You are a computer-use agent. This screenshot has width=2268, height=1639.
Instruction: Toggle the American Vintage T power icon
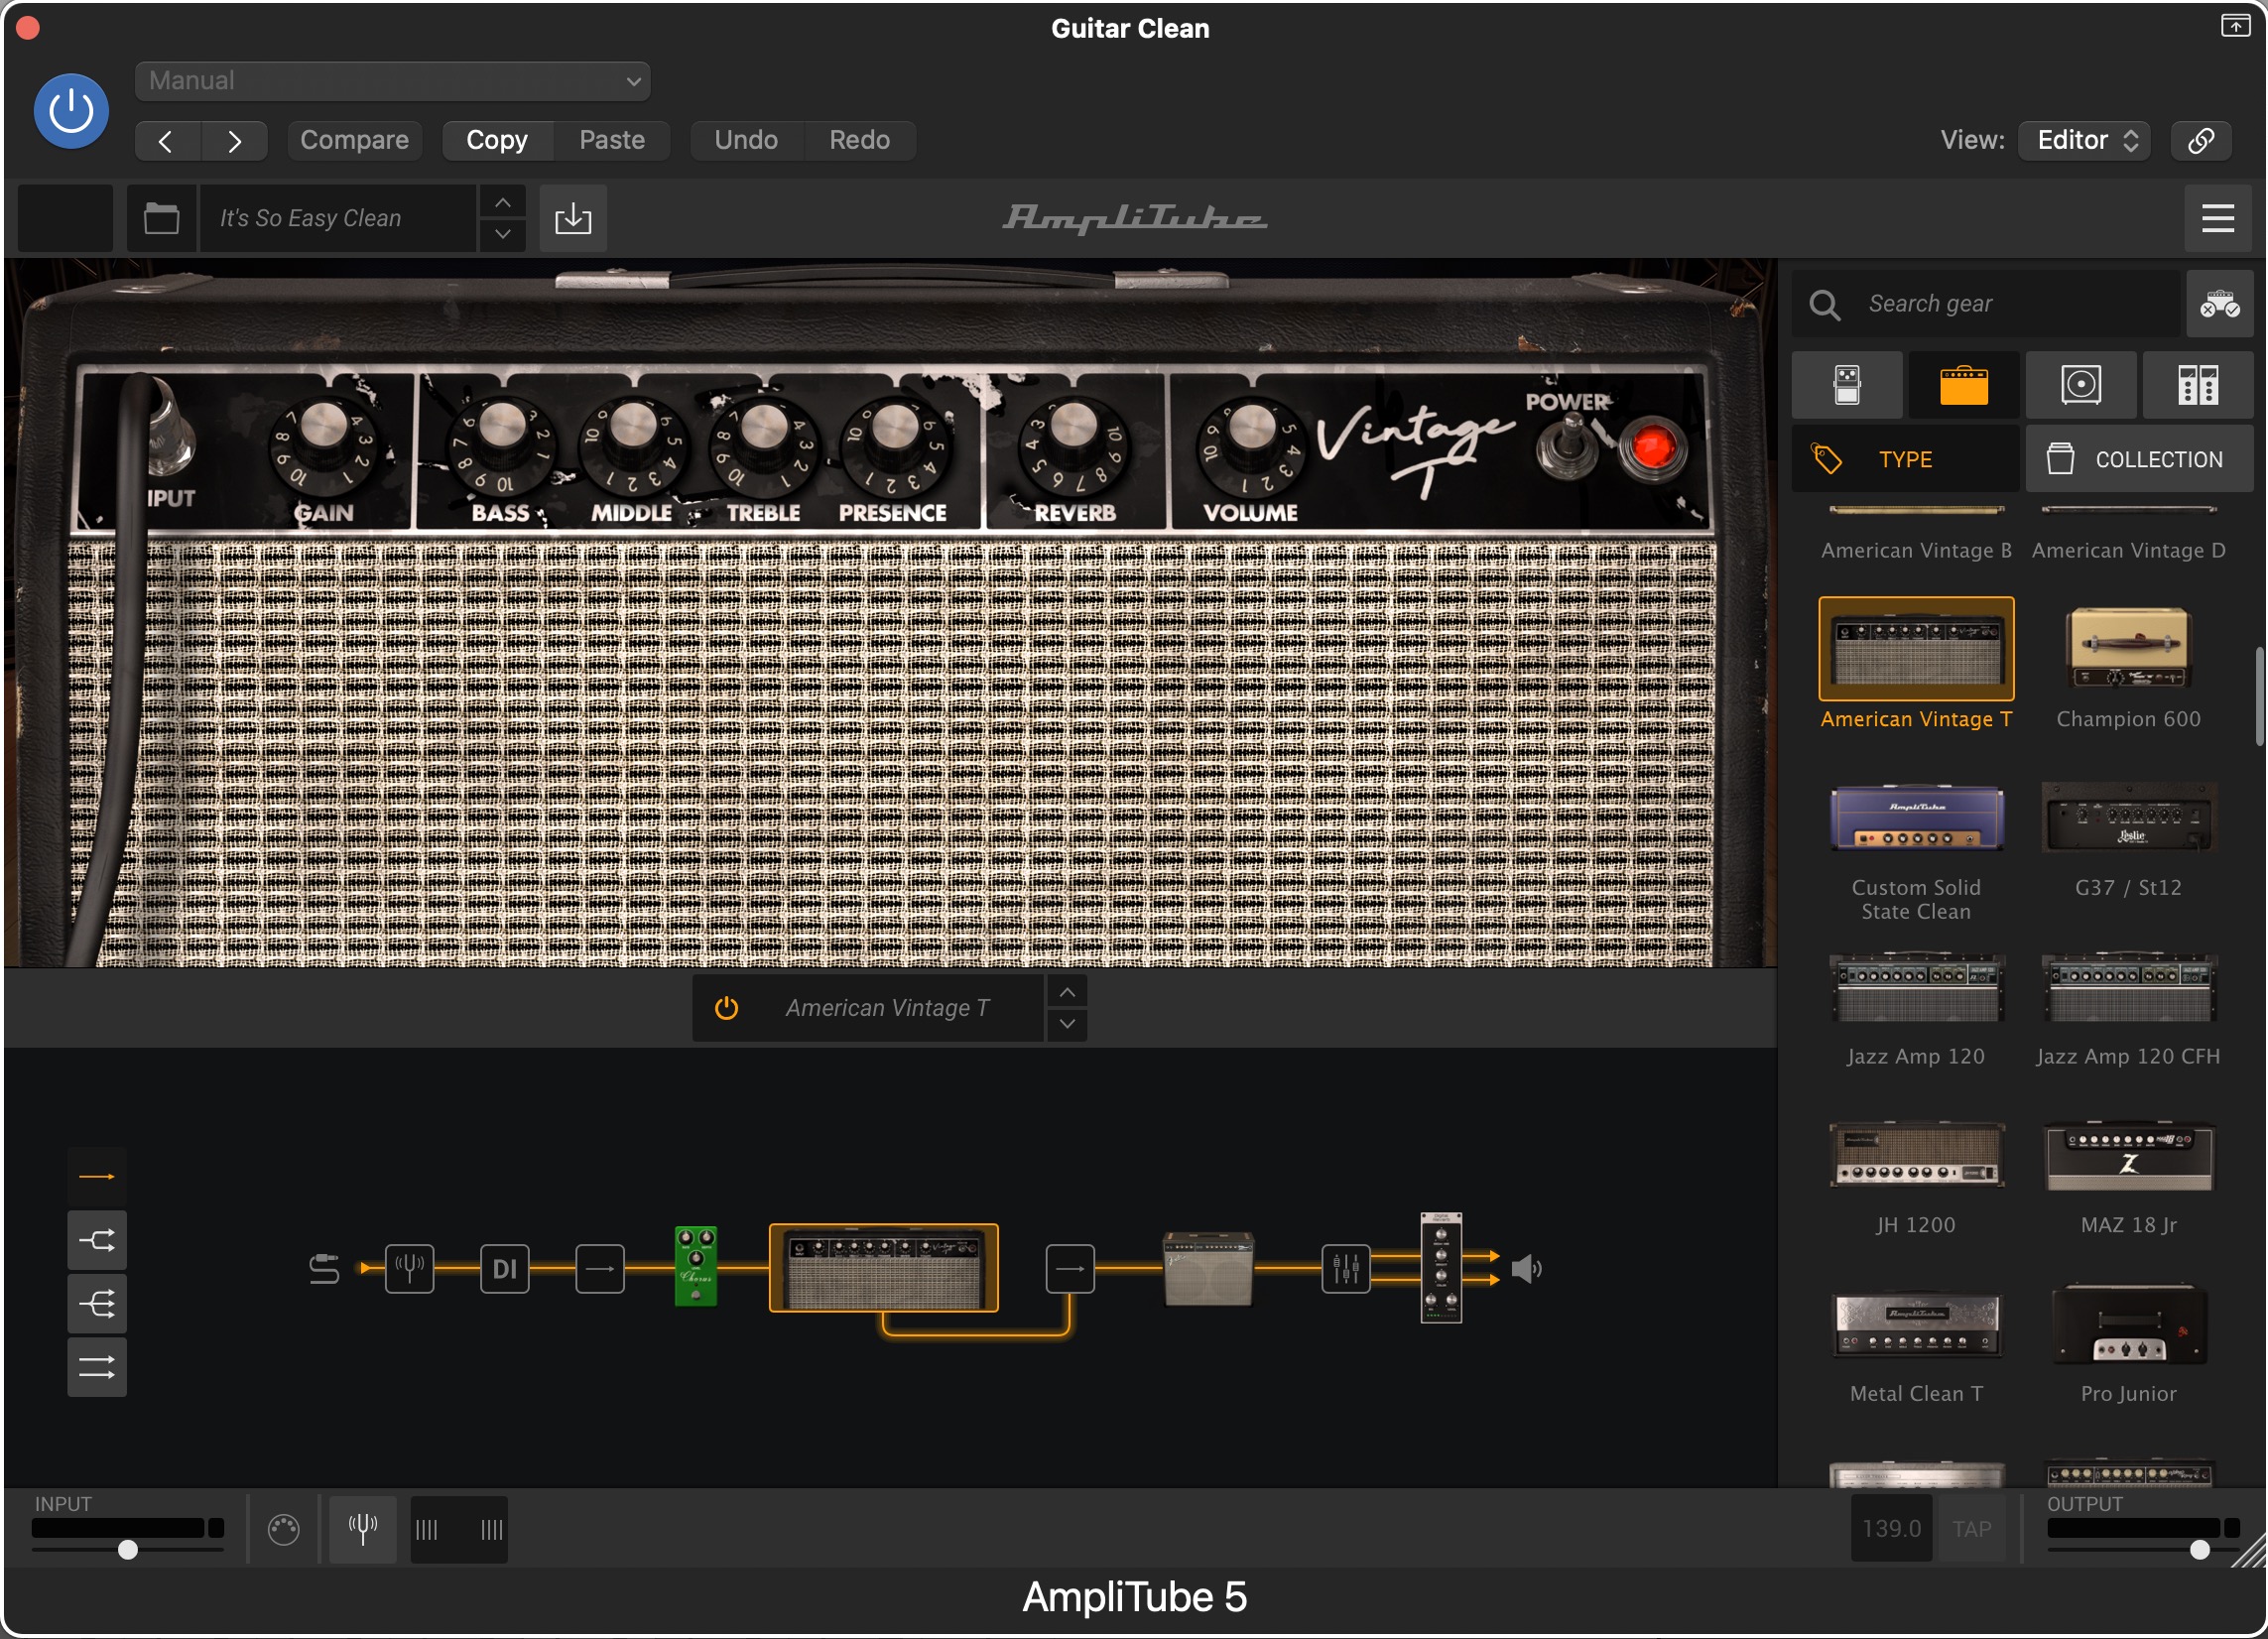(x=726, y=1008)
